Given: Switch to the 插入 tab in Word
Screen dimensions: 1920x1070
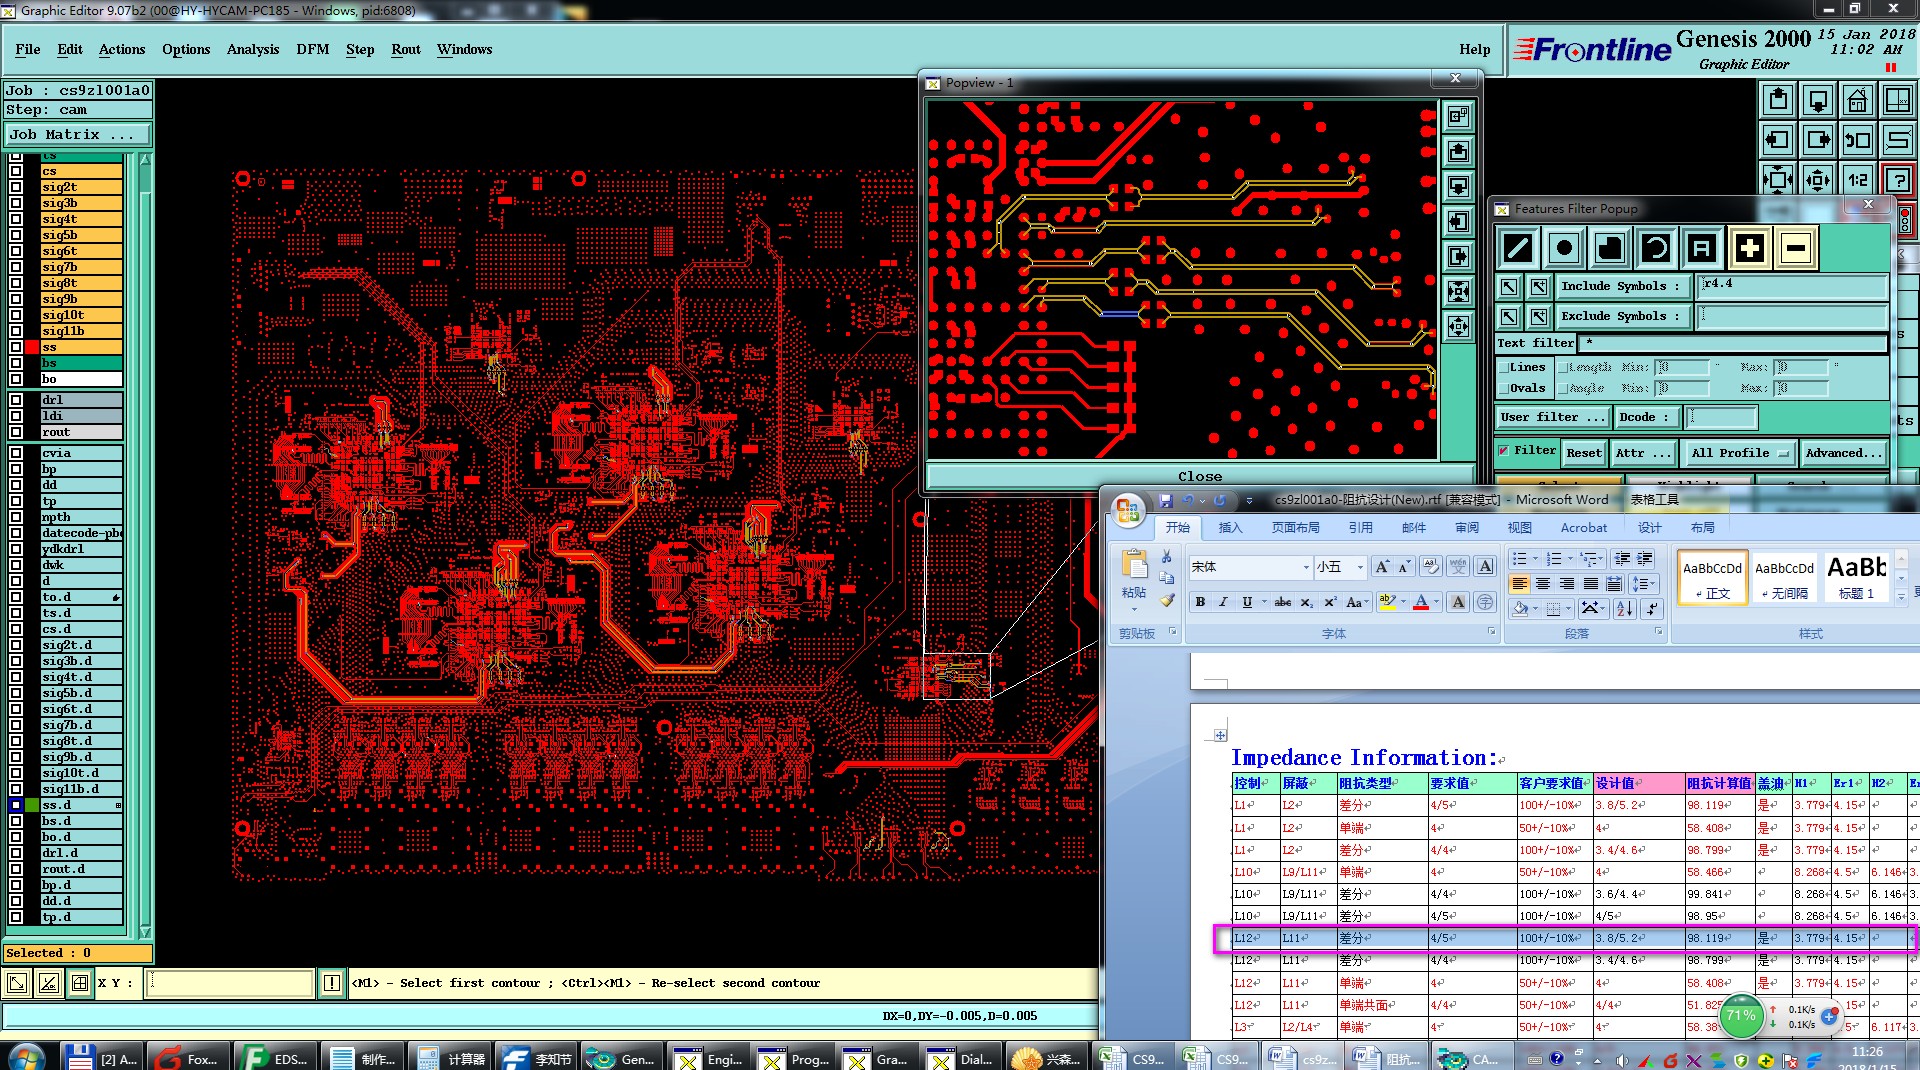Looking at the screenshot, I should [x=1230, y=528].
